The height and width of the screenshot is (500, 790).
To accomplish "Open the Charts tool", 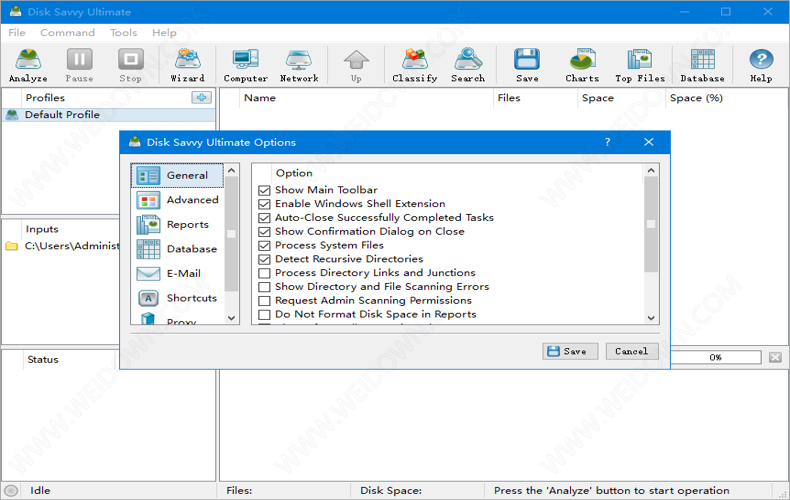I will pos(582,65).
